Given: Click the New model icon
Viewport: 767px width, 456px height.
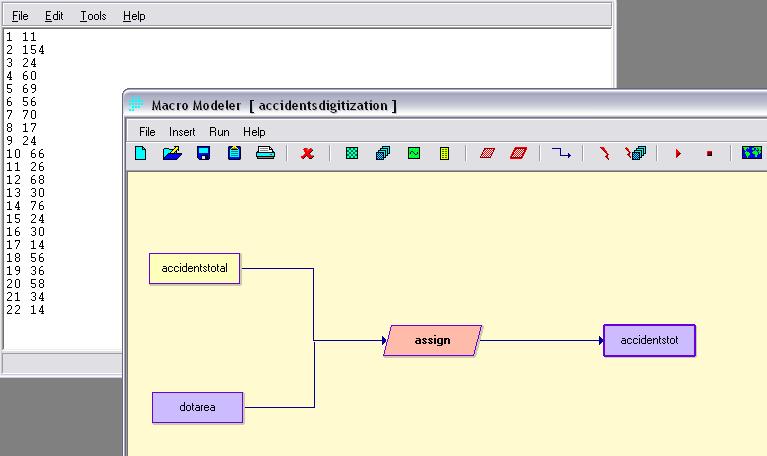Looking at the screenshot, I should (141, 153).
